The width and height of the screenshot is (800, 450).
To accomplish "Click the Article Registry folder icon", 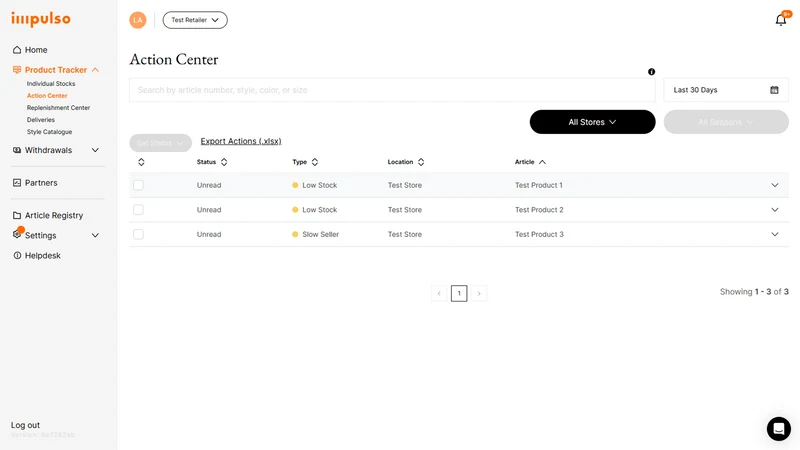I will (x=17, y=215).
